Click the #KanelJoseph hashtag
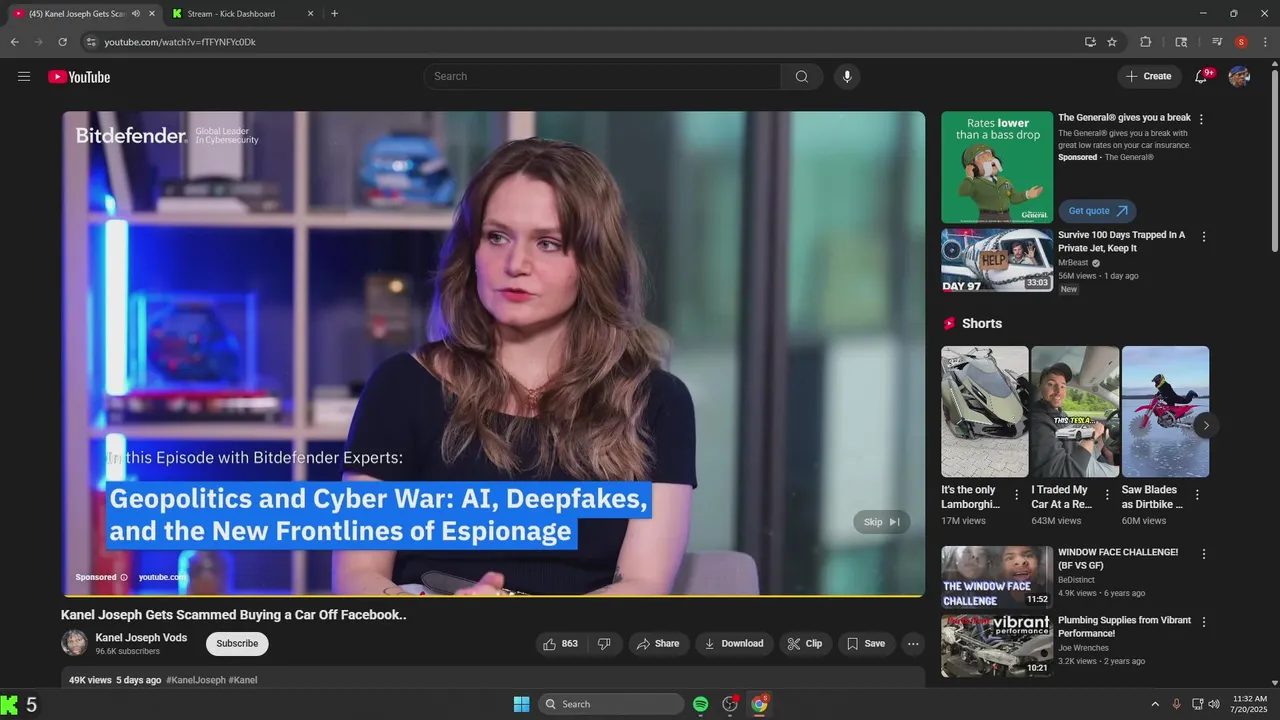Image resolution: width=1280 pixels, height=720 pixels. (x=196, y=680)
